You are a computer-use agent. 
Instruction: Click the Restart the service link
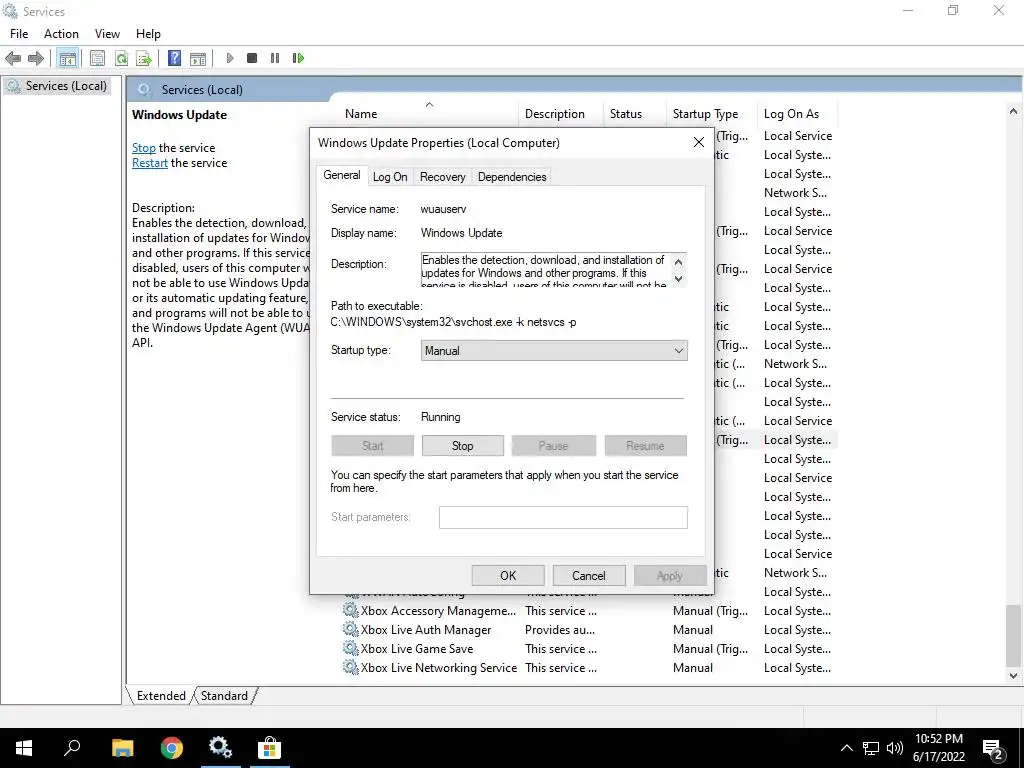point(150,163)
